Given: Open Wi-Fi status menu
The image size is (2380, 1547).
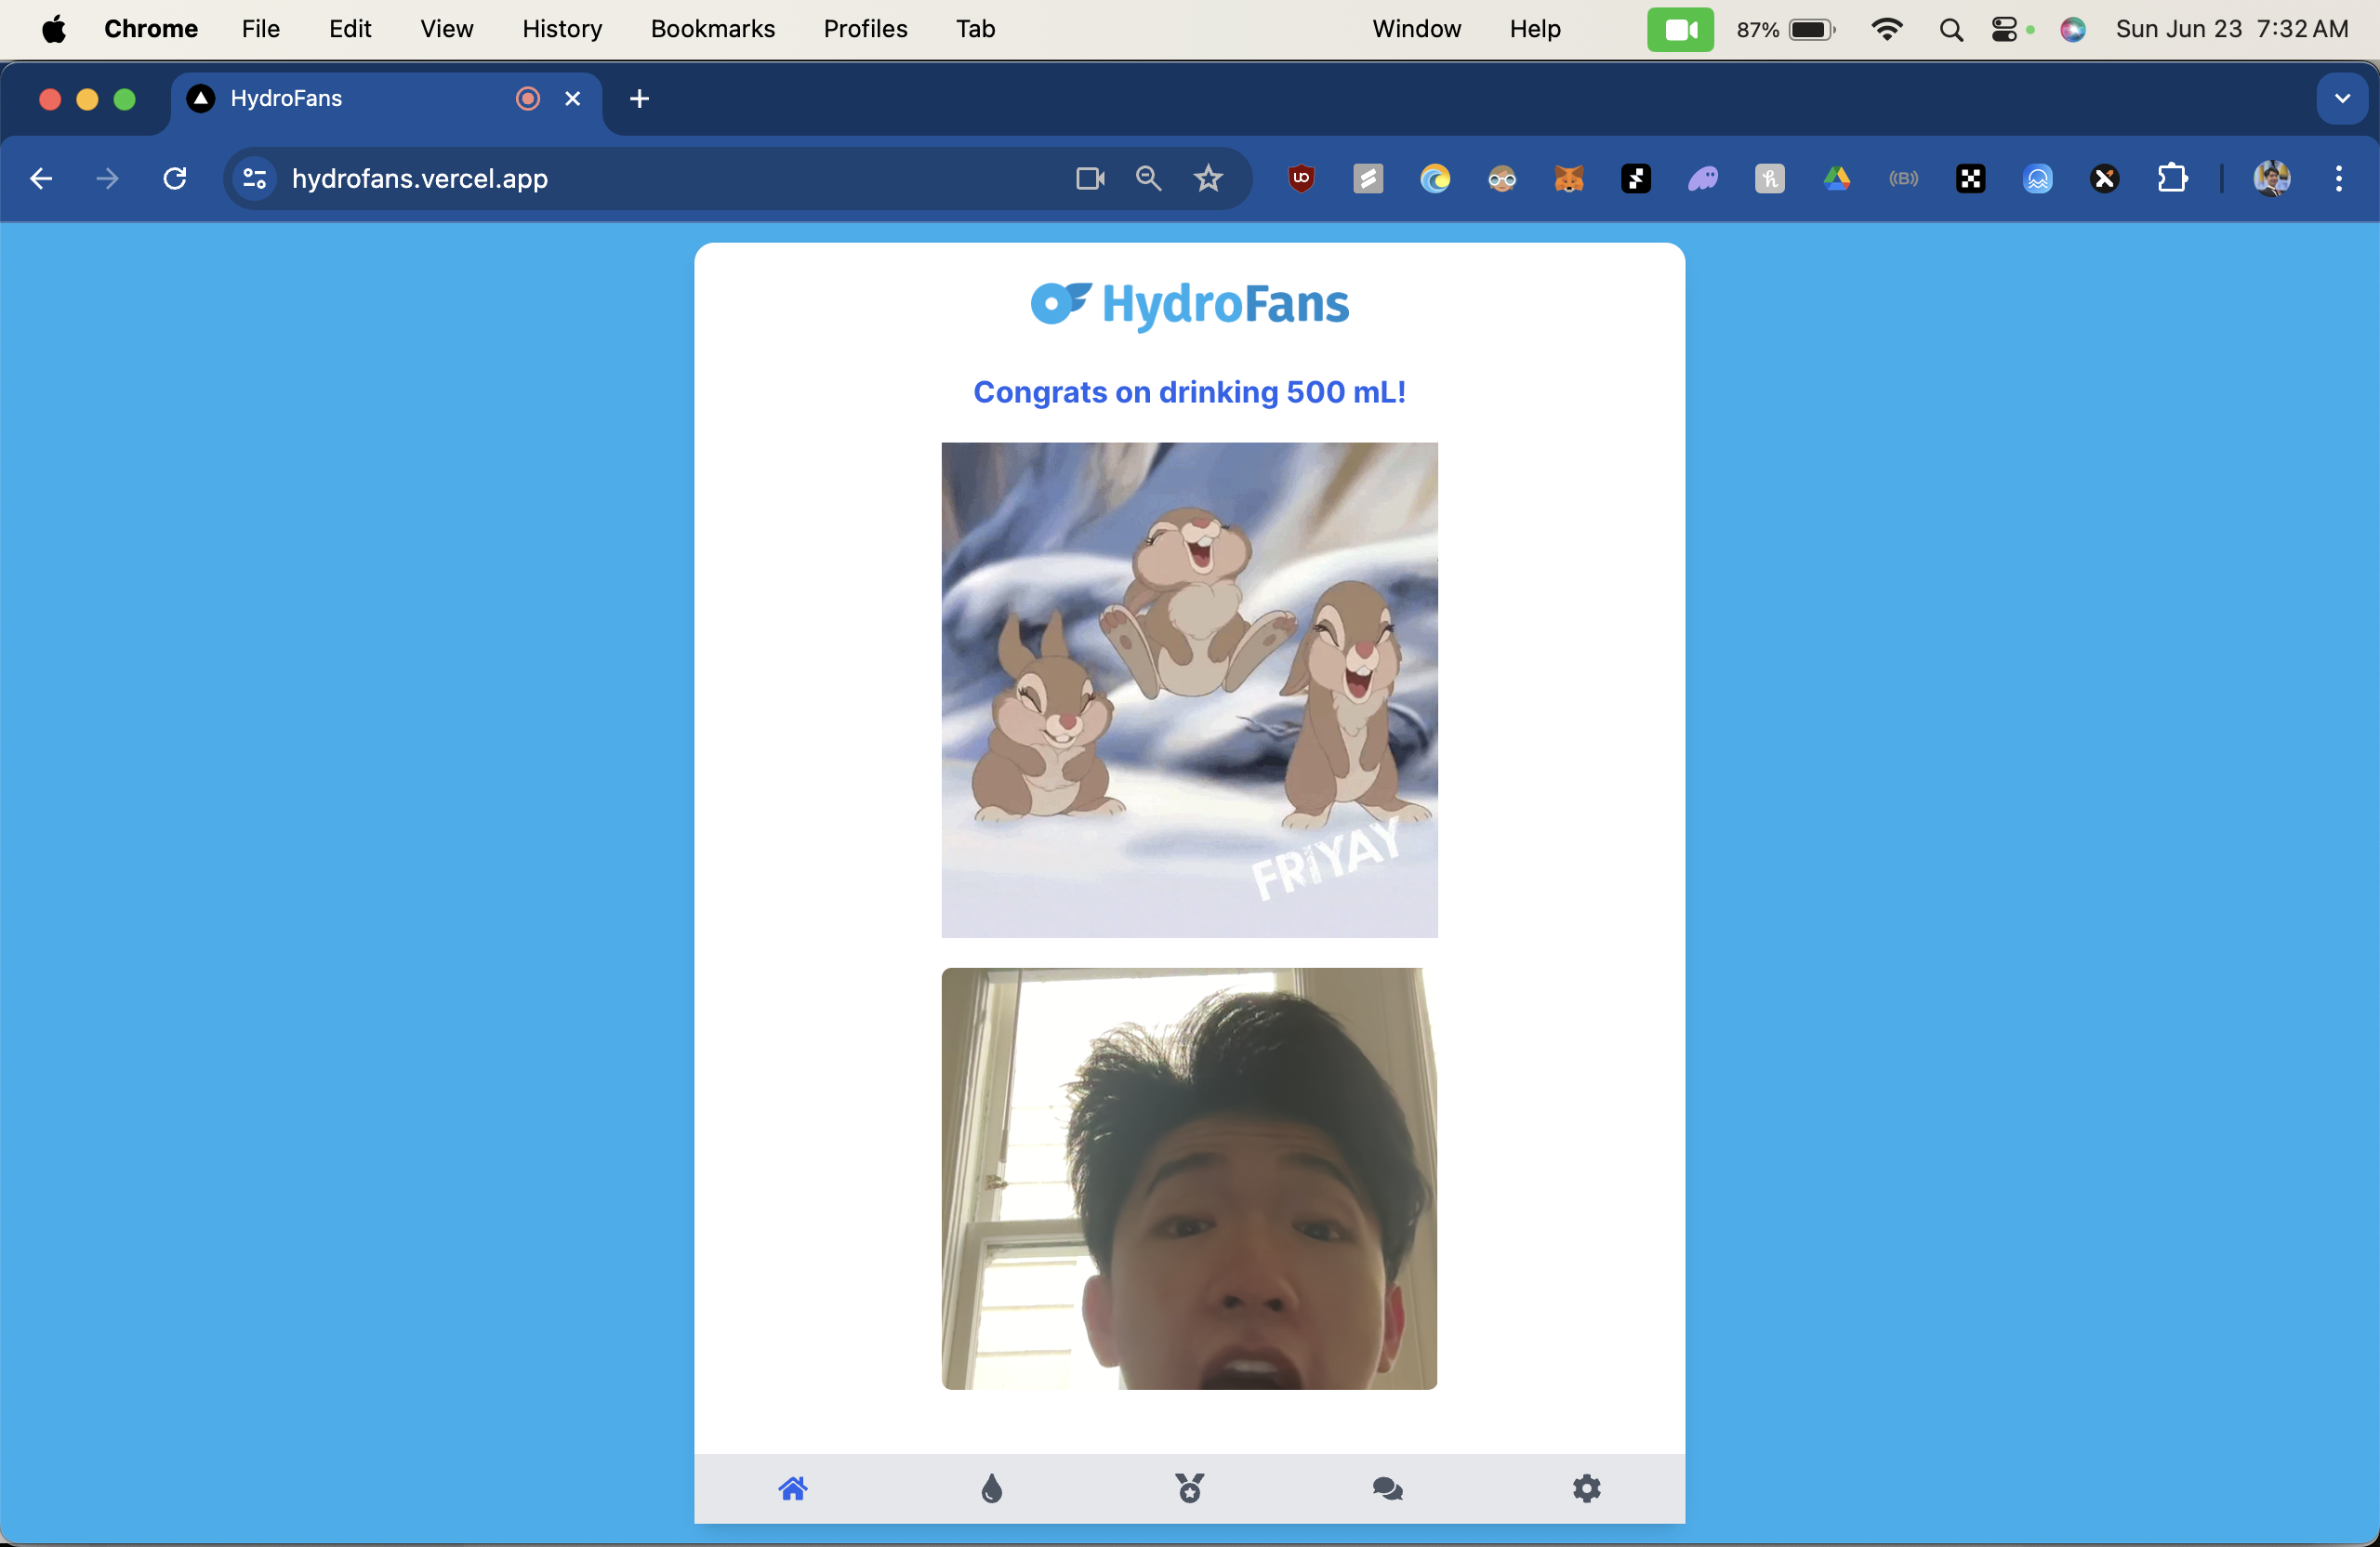Looking at the screenshot, I should coord(1886,29).
